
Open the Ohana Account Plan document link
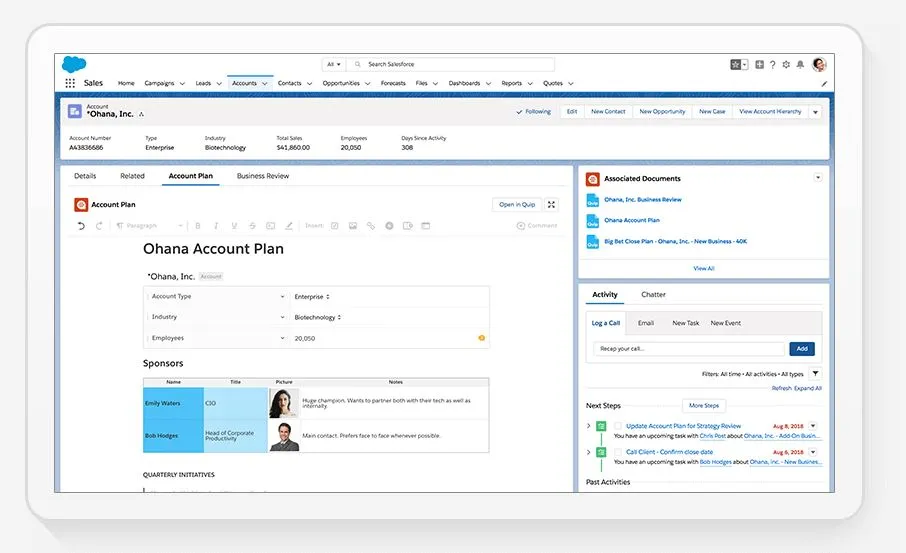pyautogui.click(x=632, y=220)
